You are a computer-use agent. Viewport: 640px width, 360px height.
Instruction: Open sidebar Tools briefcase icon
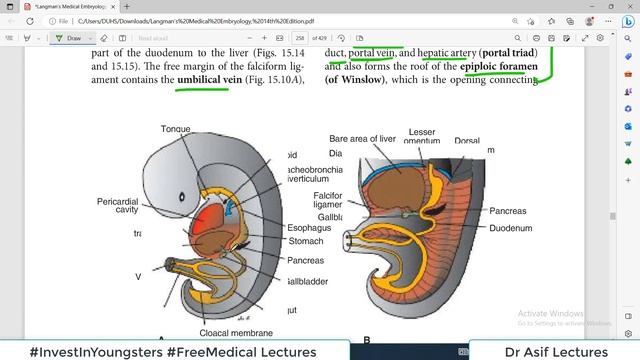628,74
